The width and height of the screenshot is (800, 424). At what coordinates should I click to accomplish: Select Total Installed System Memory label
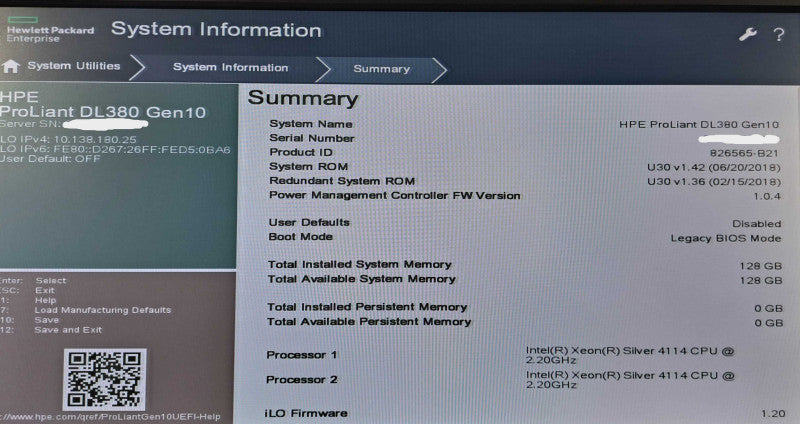[360, 264]
